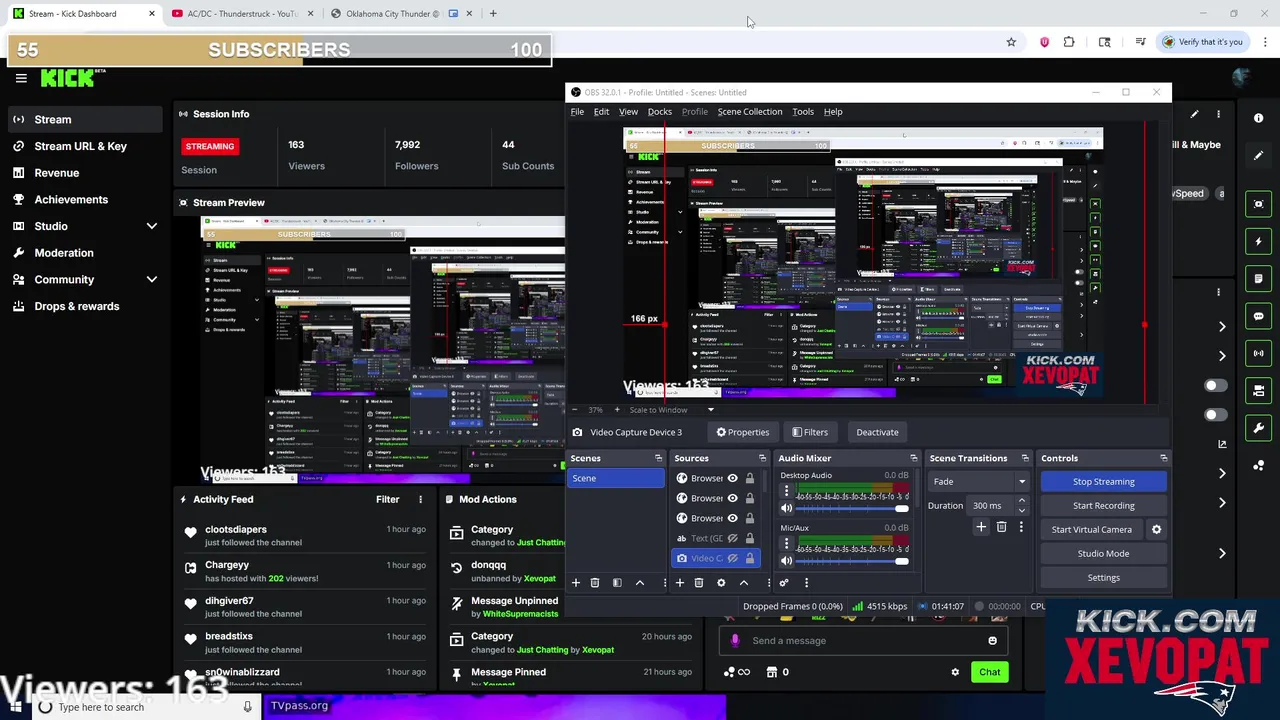Screen dimensions: 1280x720
Task: Toggle visibility of Video Capture source
Action: tap(732, 558)
